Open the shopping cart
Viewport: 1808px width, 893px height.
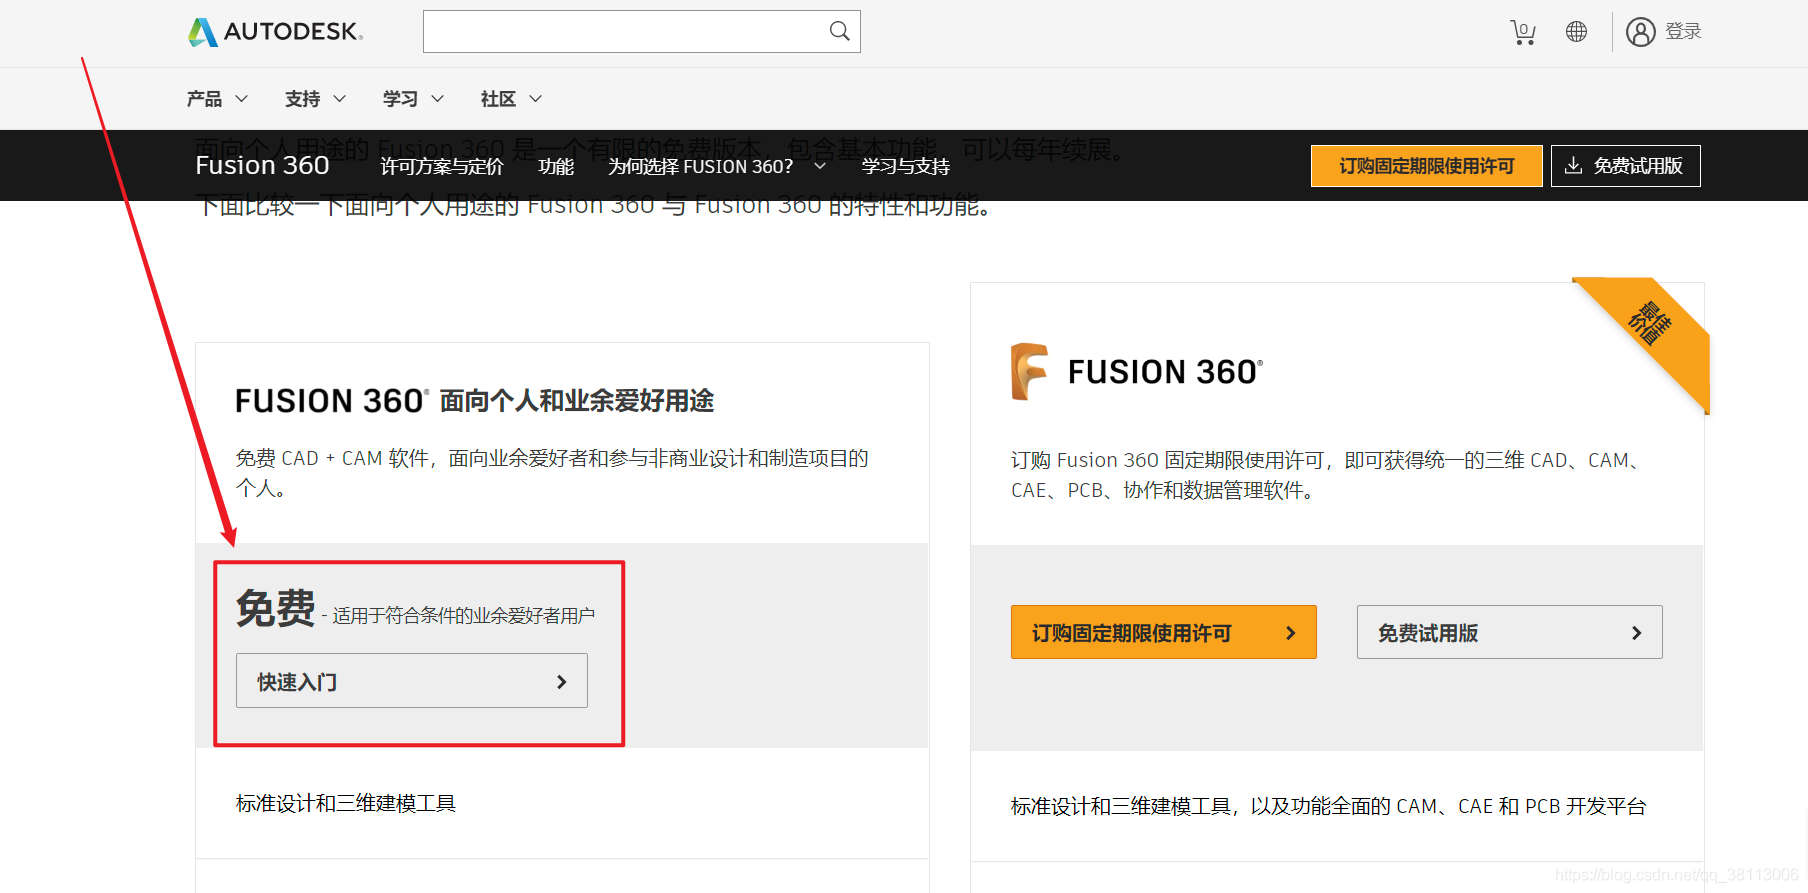[1522, 32]
